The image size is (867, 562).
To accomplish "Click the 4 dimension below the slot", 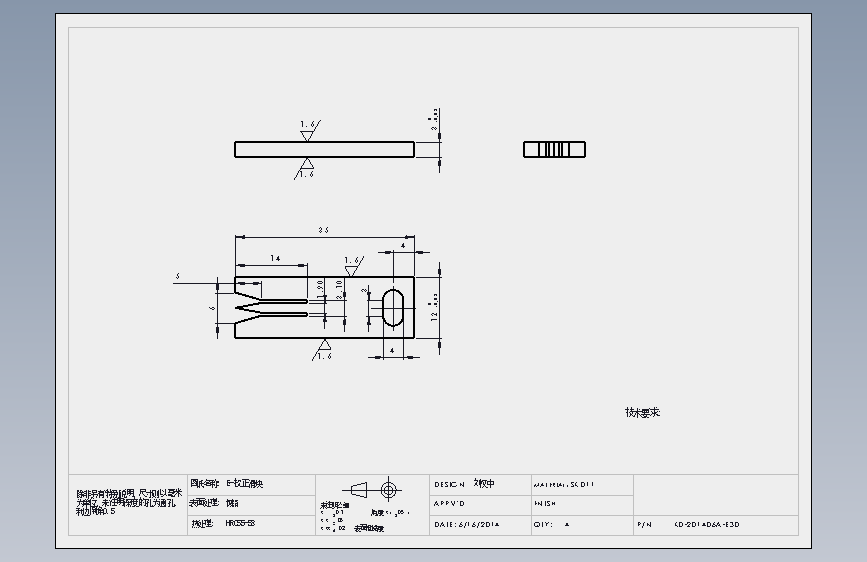I will click(392, 351).
